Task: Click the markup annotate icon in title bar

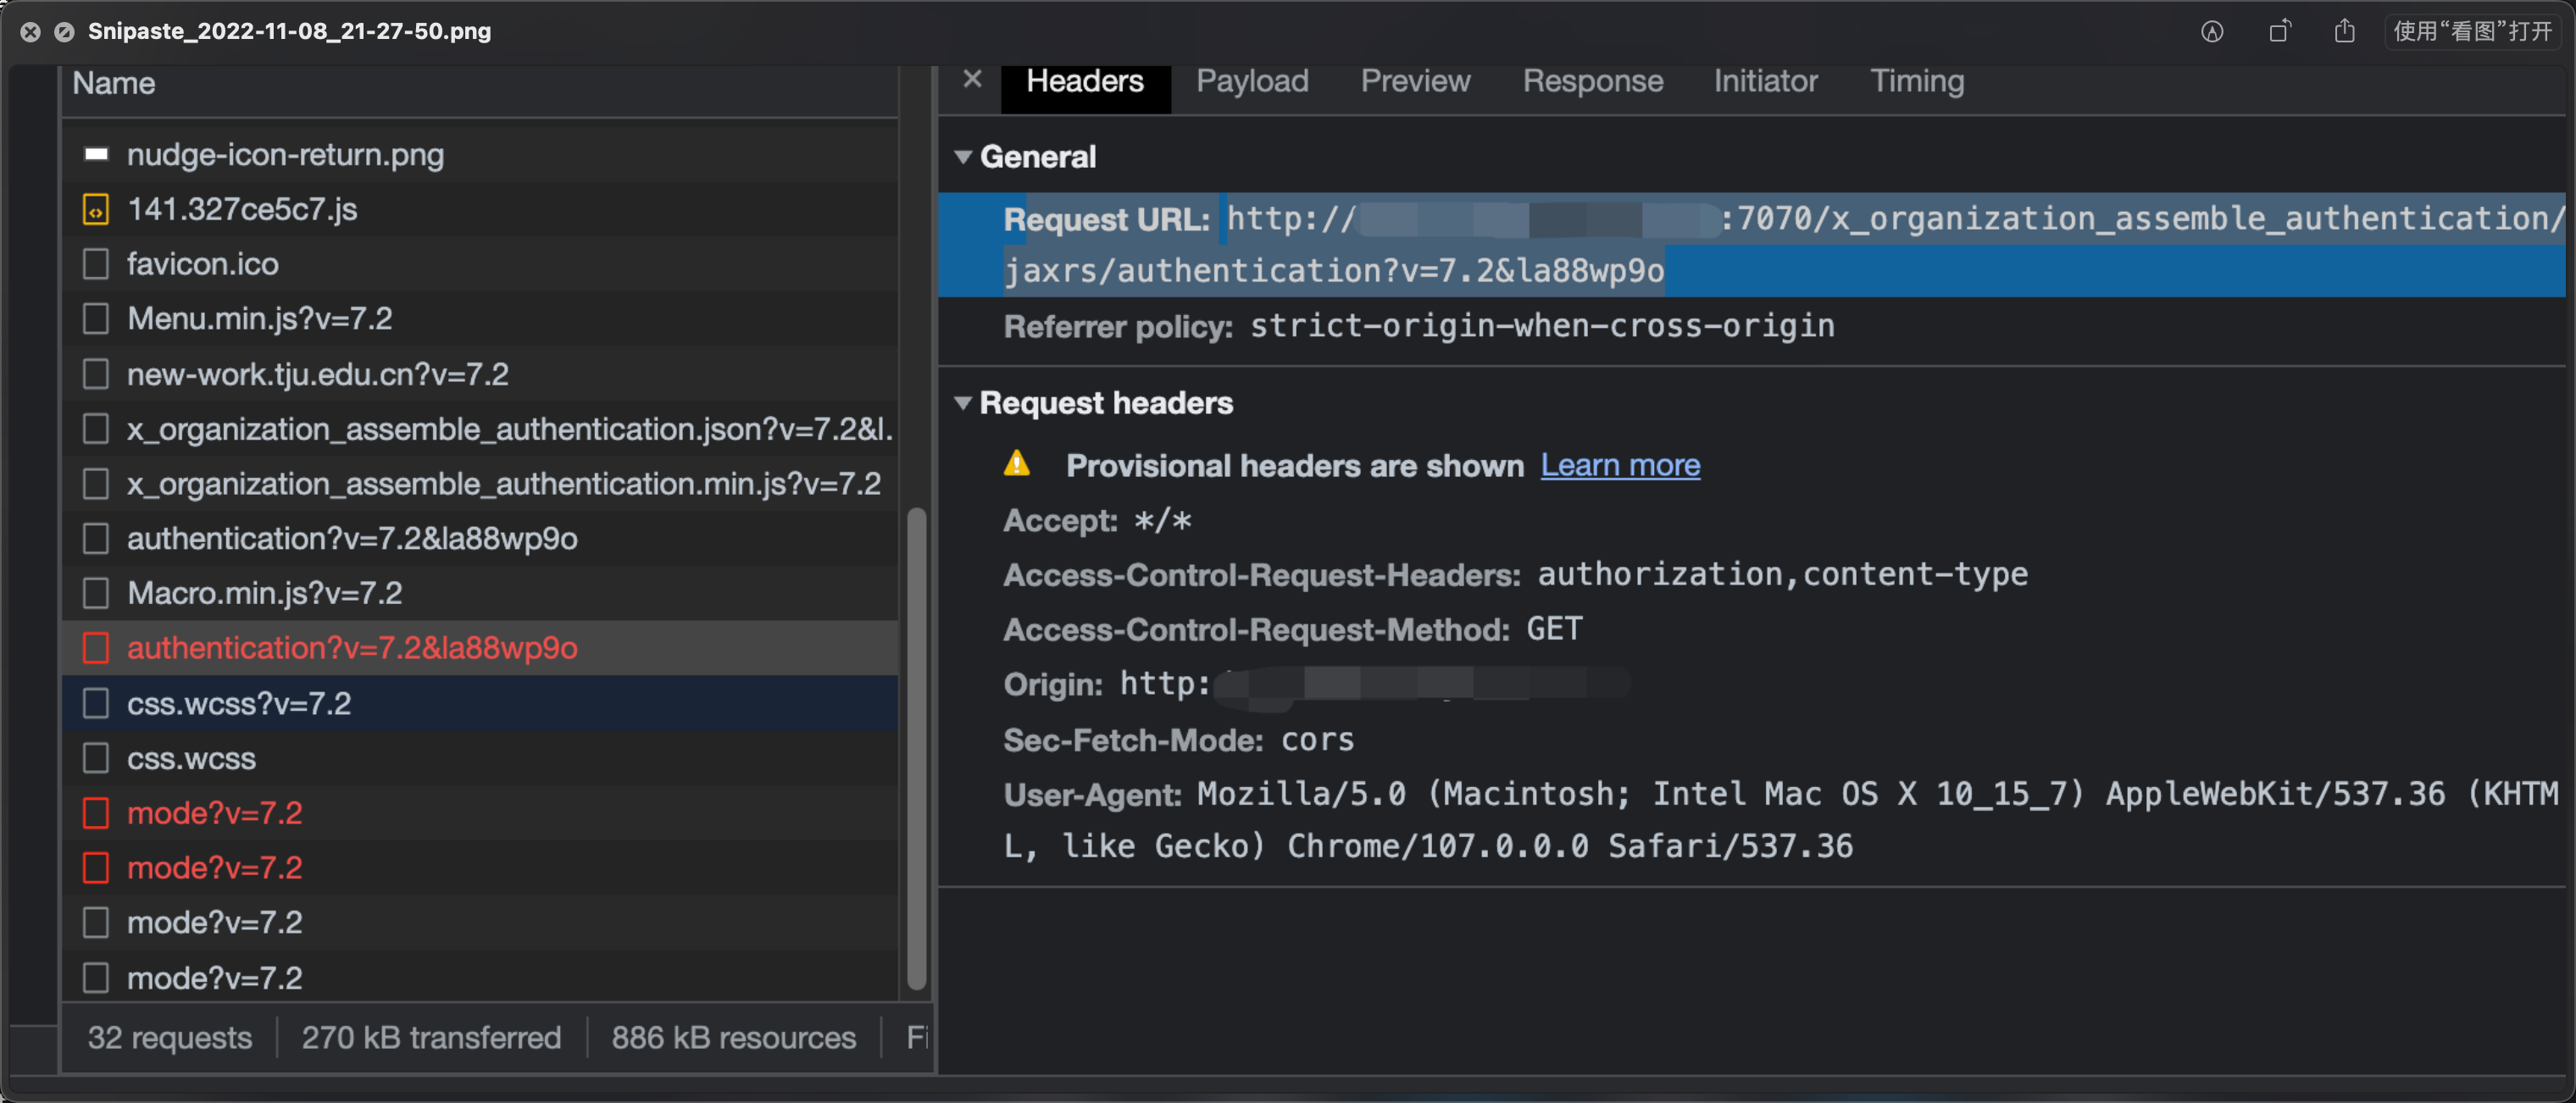Action: coord(2212,32)
